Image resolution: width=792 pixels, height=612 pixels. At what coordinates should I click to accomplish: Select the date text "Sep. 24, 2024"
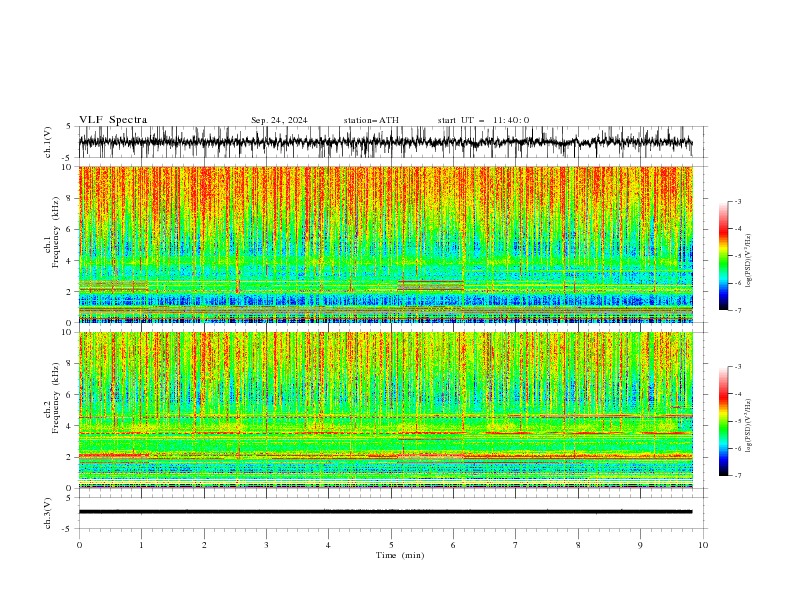[279, 120]
